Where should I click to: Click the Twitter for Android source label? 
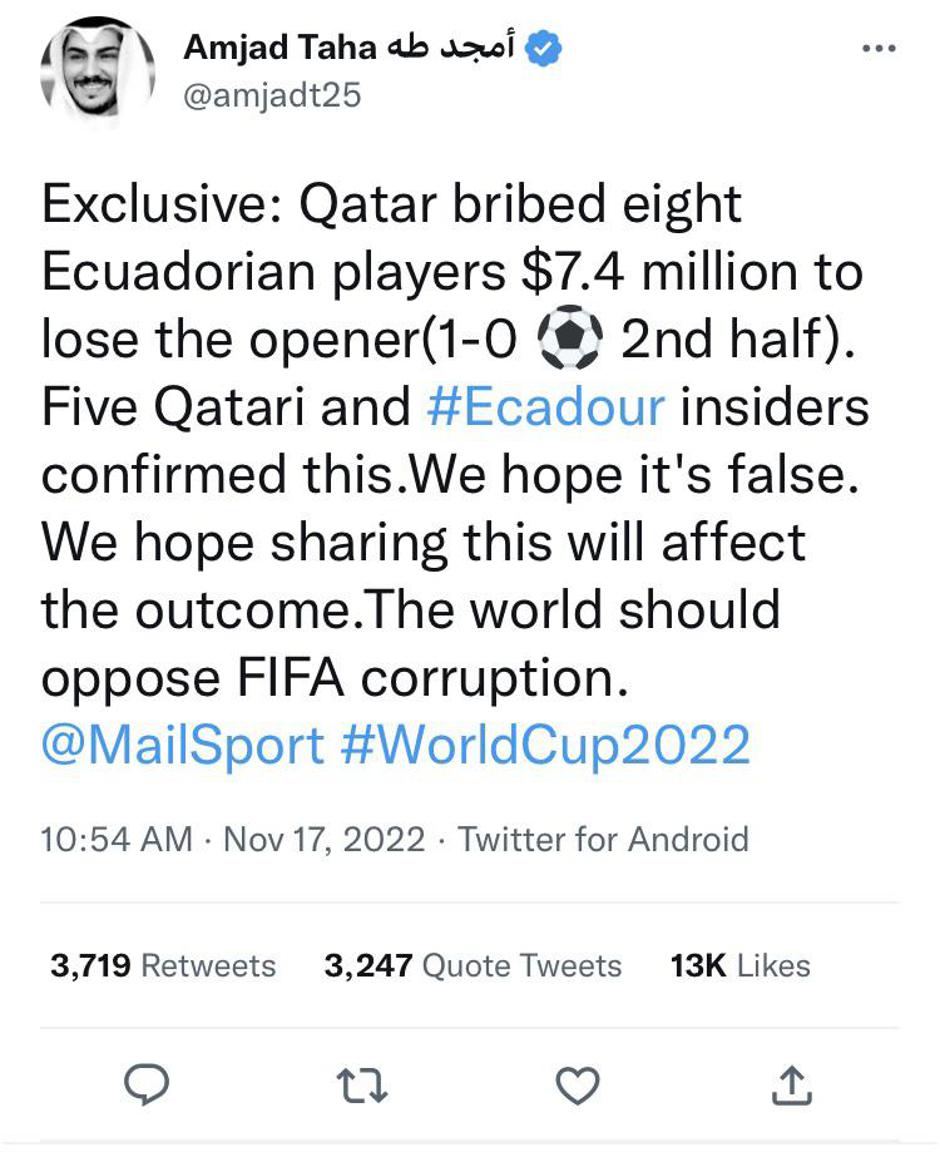[603, 838]
